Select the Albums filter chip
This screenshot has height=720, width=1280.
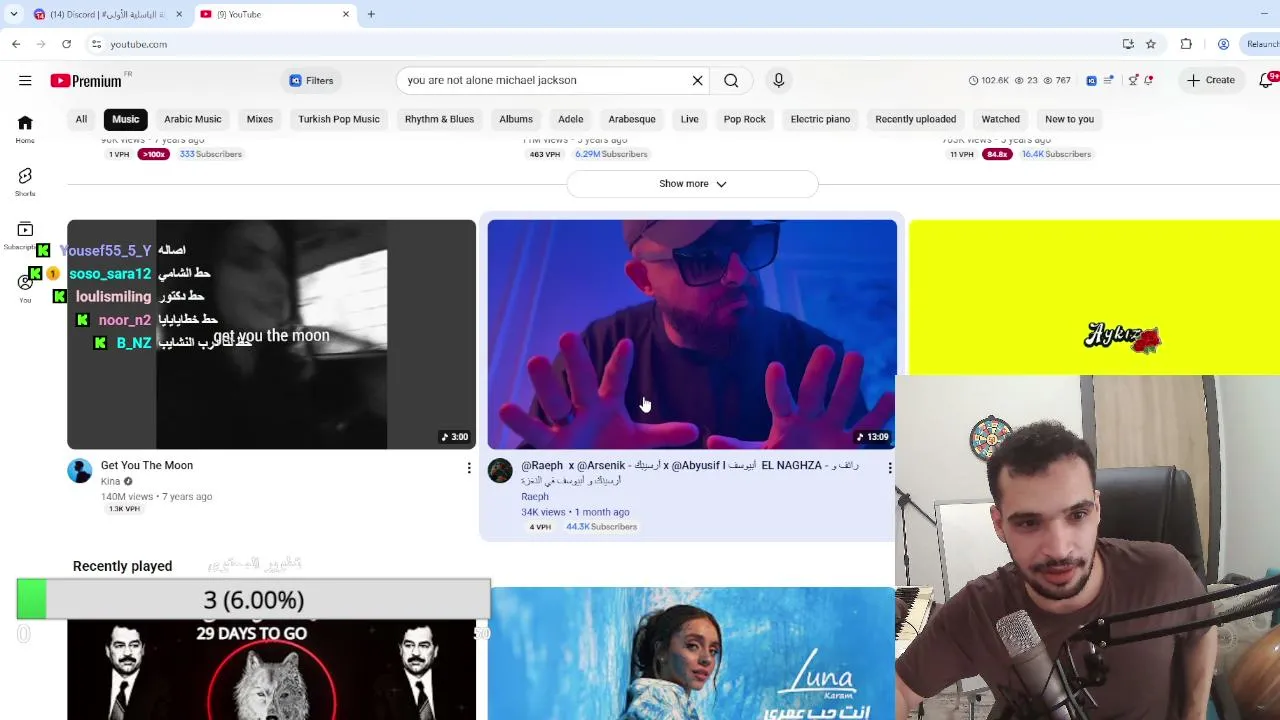coord(516,119)
